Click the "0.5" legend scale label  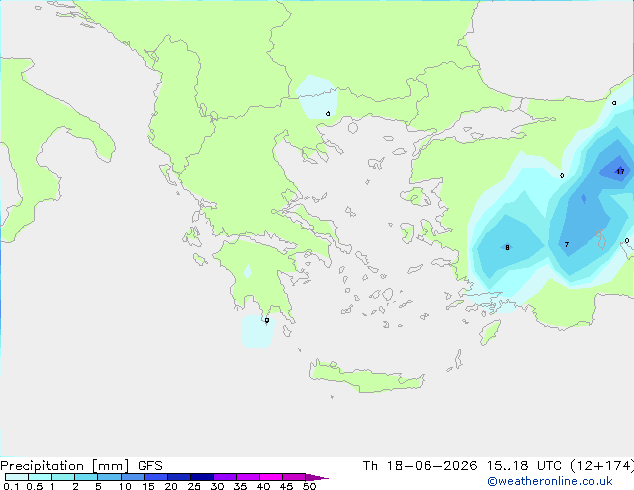pyautogui.click(x=35, y=486)
